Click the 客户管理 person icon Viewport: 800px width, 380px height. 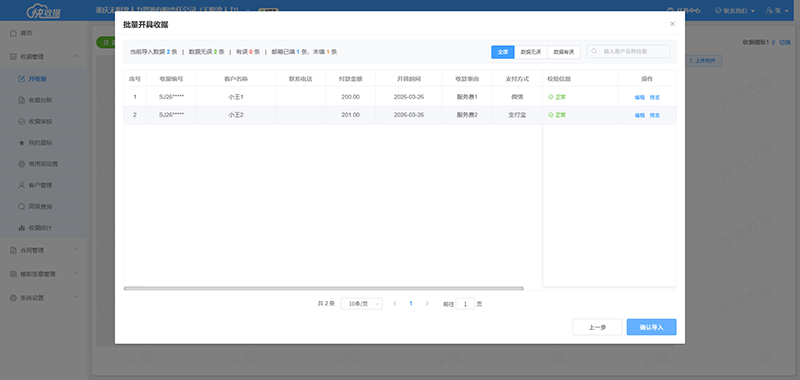click(x=21, y=185)
